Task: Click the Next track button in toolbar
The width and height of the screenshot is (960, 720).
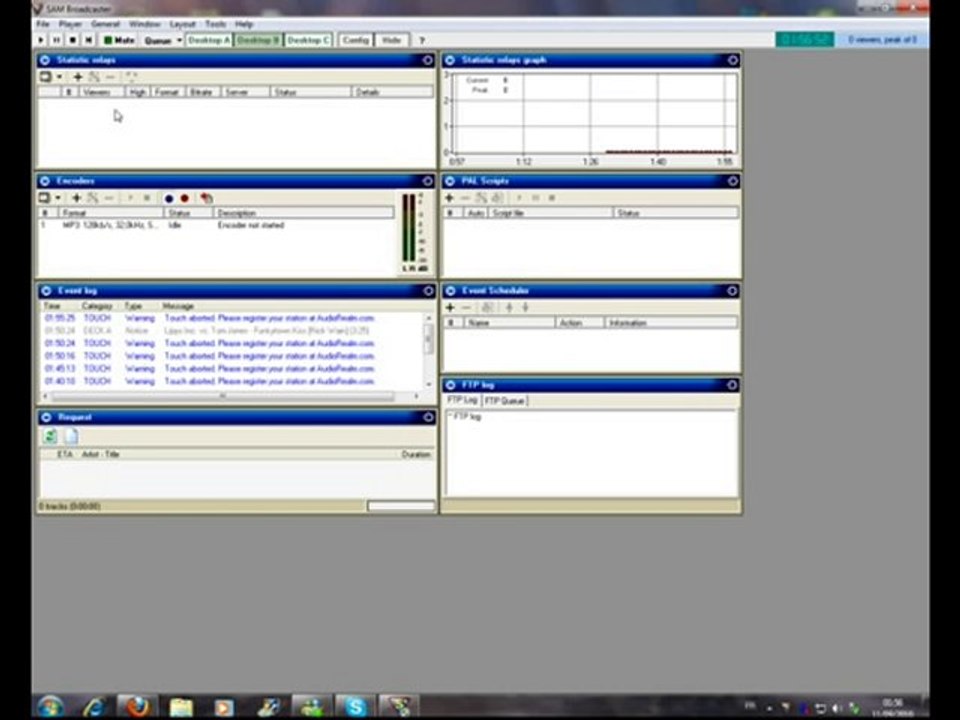Action: 88,40
